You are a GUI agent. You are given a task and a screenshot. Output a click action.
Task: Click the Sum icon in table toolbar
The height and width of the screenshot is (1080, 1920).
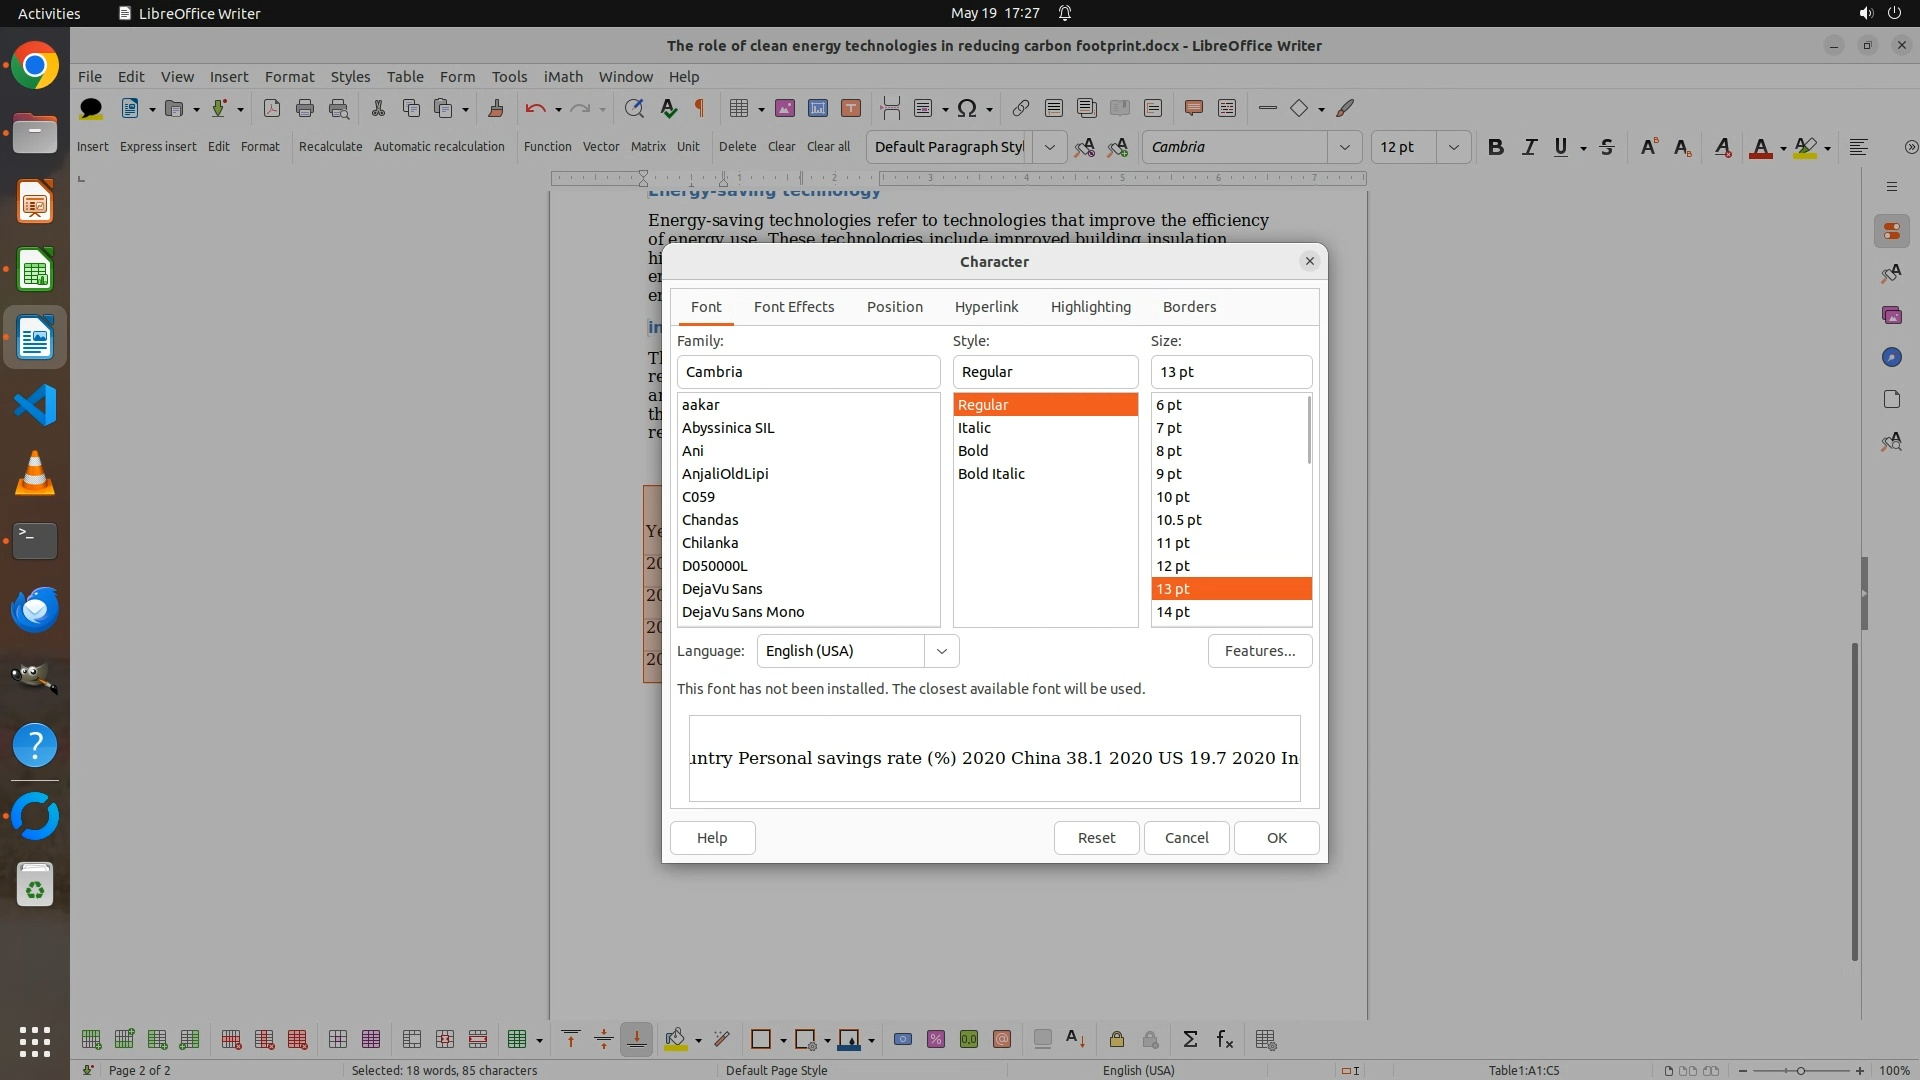(1190, 1039)
